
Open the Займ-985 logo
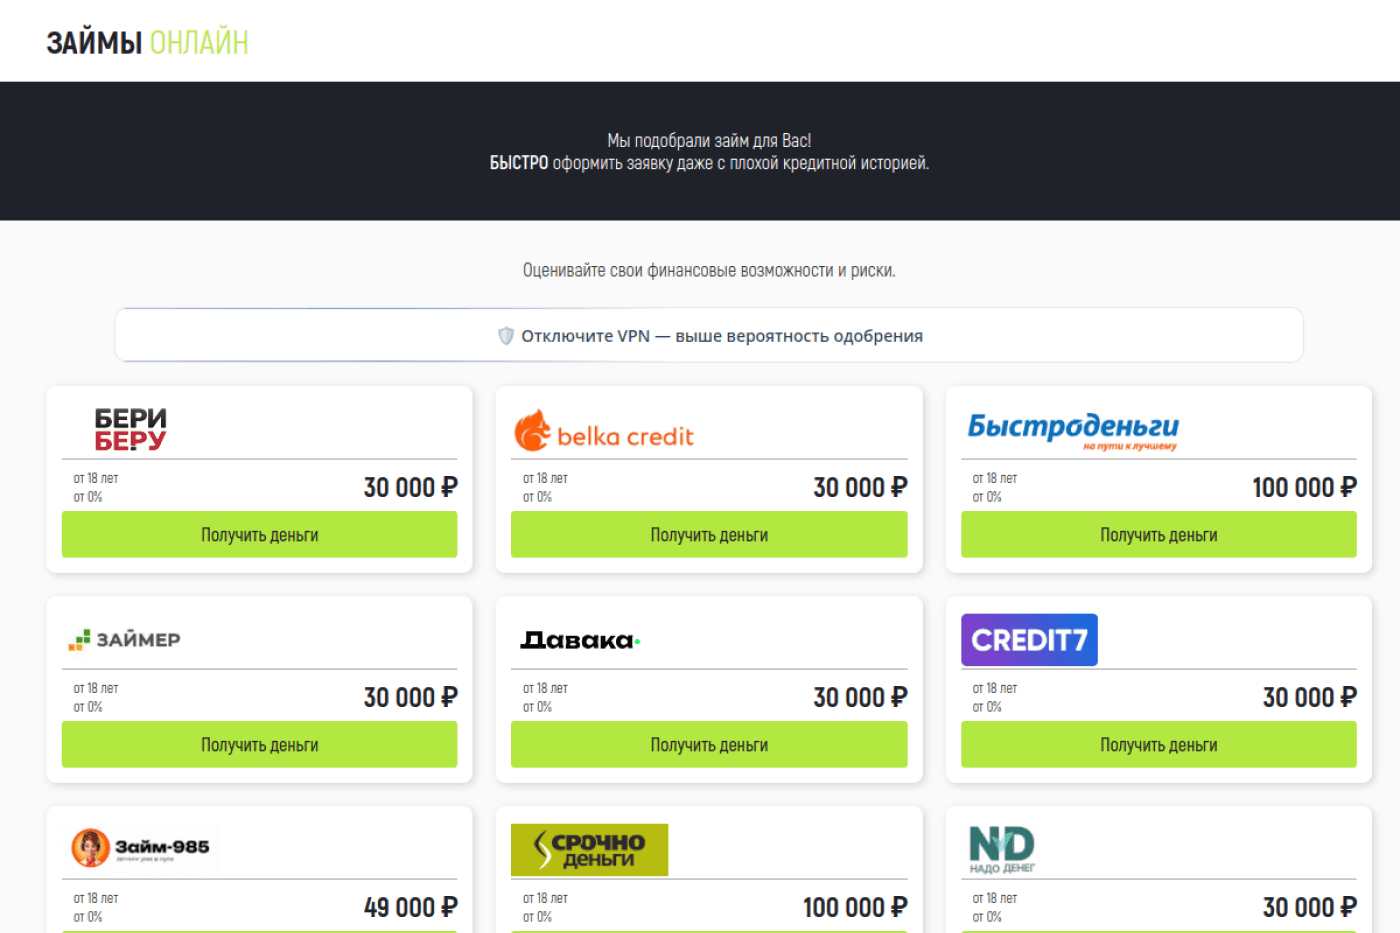click(141, 848)
